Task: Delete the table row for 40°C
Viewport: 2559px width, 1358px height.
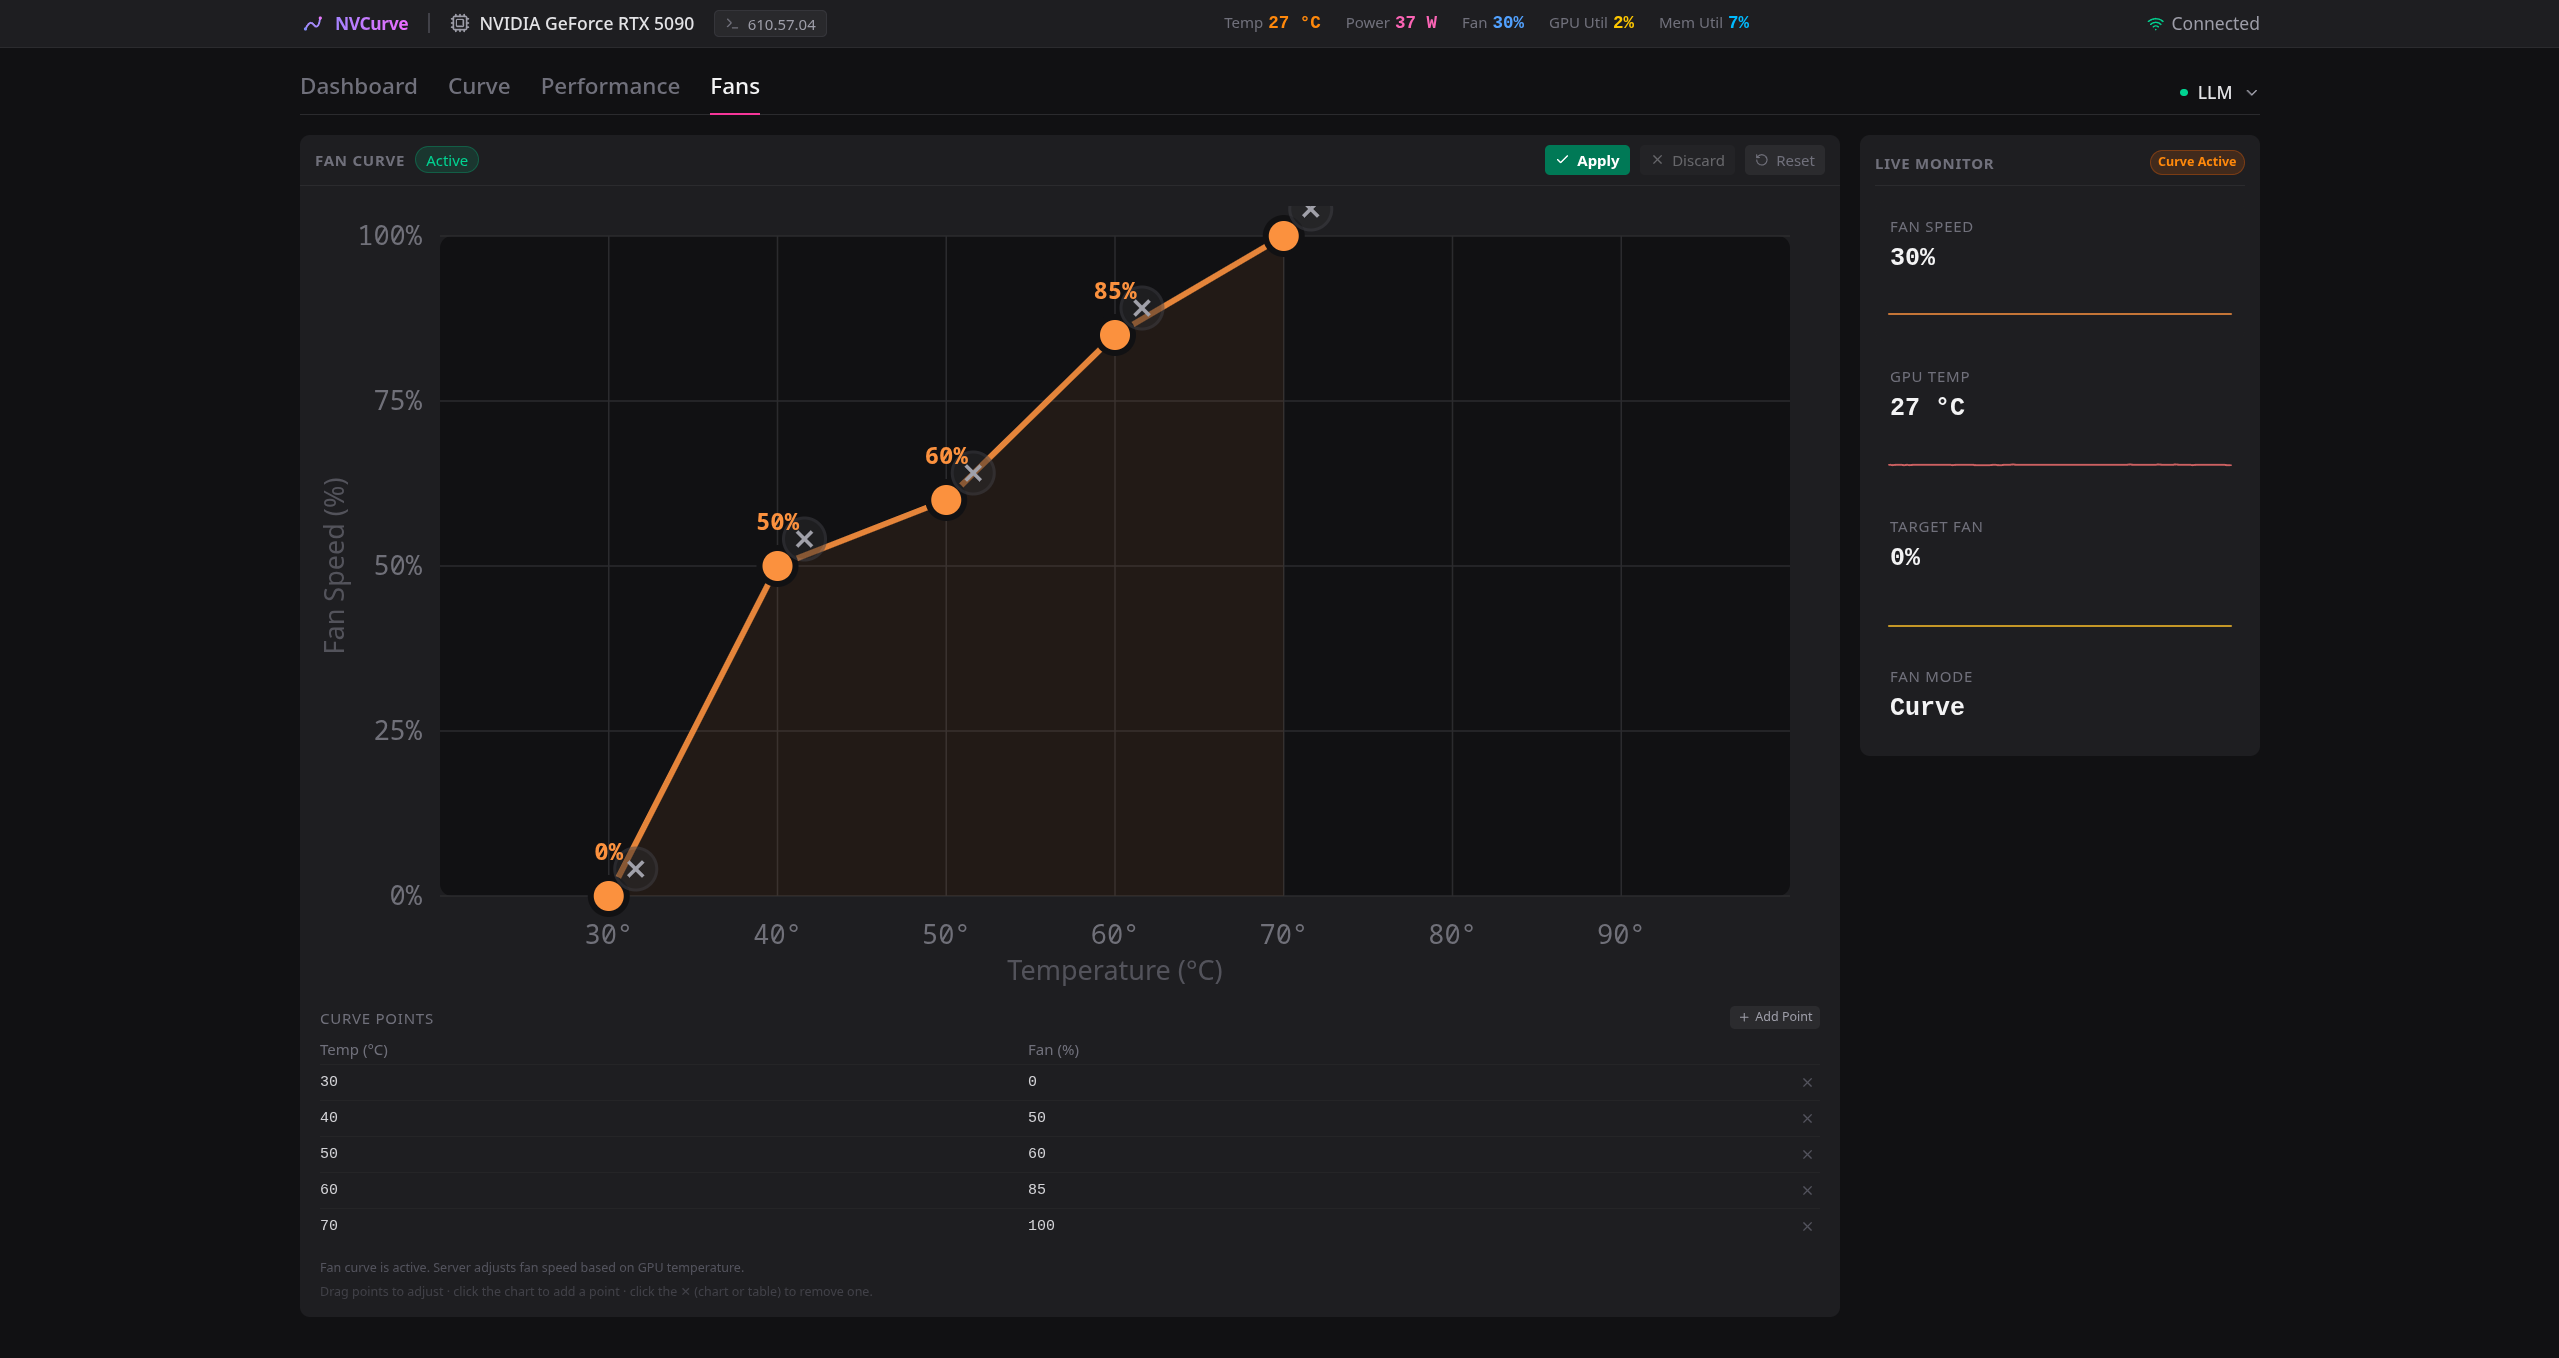Action: pos(1807,1118)
